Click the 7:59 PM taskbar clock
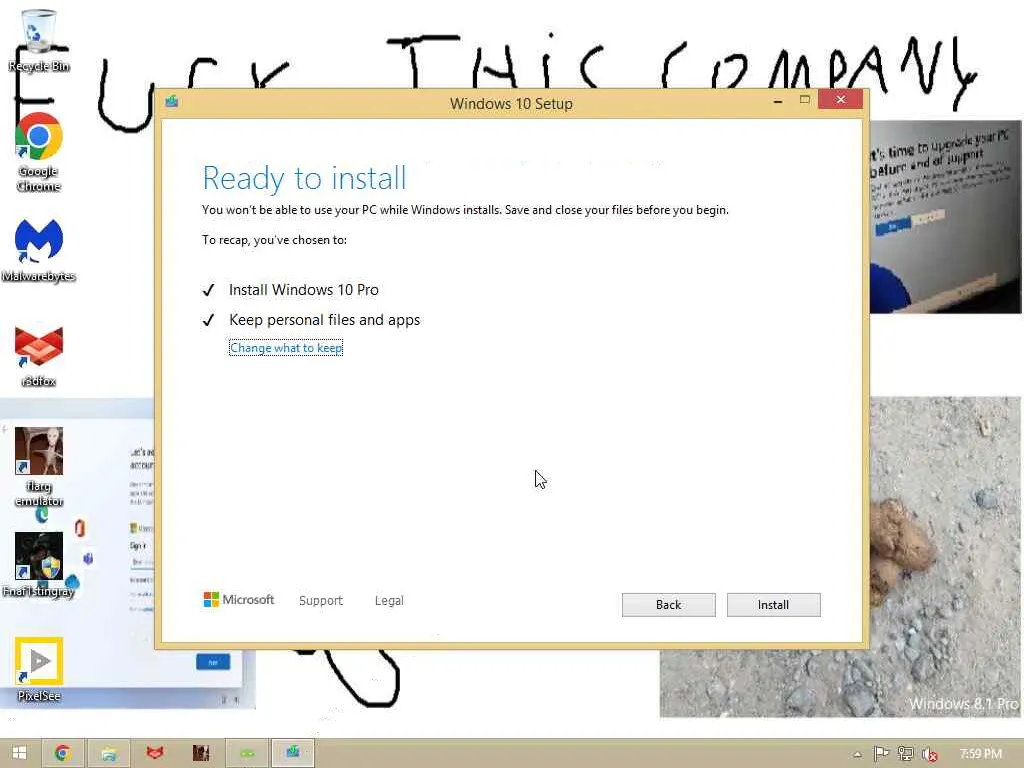The width and height of the screenshot is (1024, 768). click(x=981, y=754)
